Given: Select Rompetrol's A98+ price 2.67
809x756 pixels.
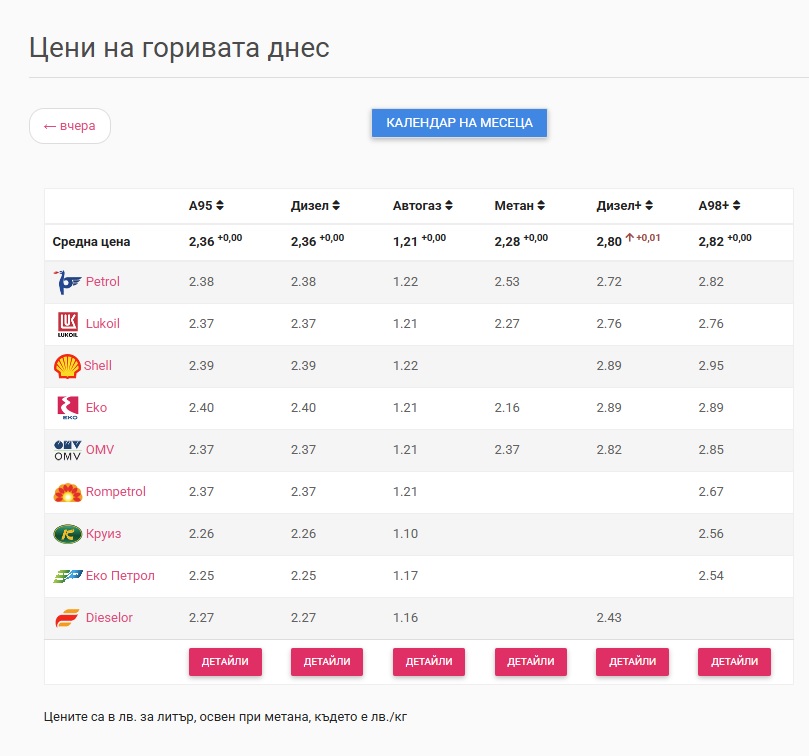Looking at the screenshot, I should pos(711,491).
